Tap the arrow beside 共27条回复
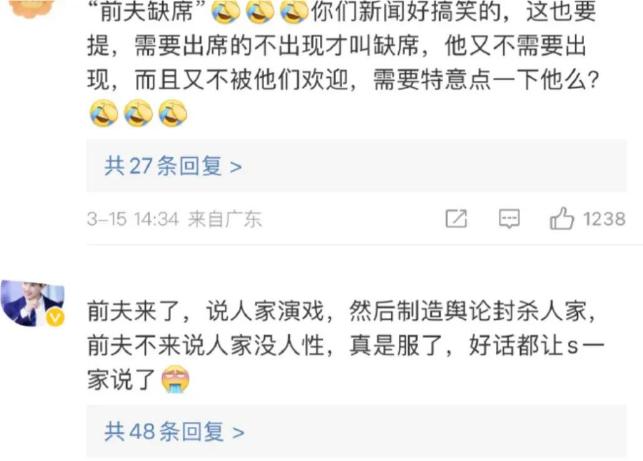The width and height of the screenshot is (643, 461). click(x=236, y=167)
